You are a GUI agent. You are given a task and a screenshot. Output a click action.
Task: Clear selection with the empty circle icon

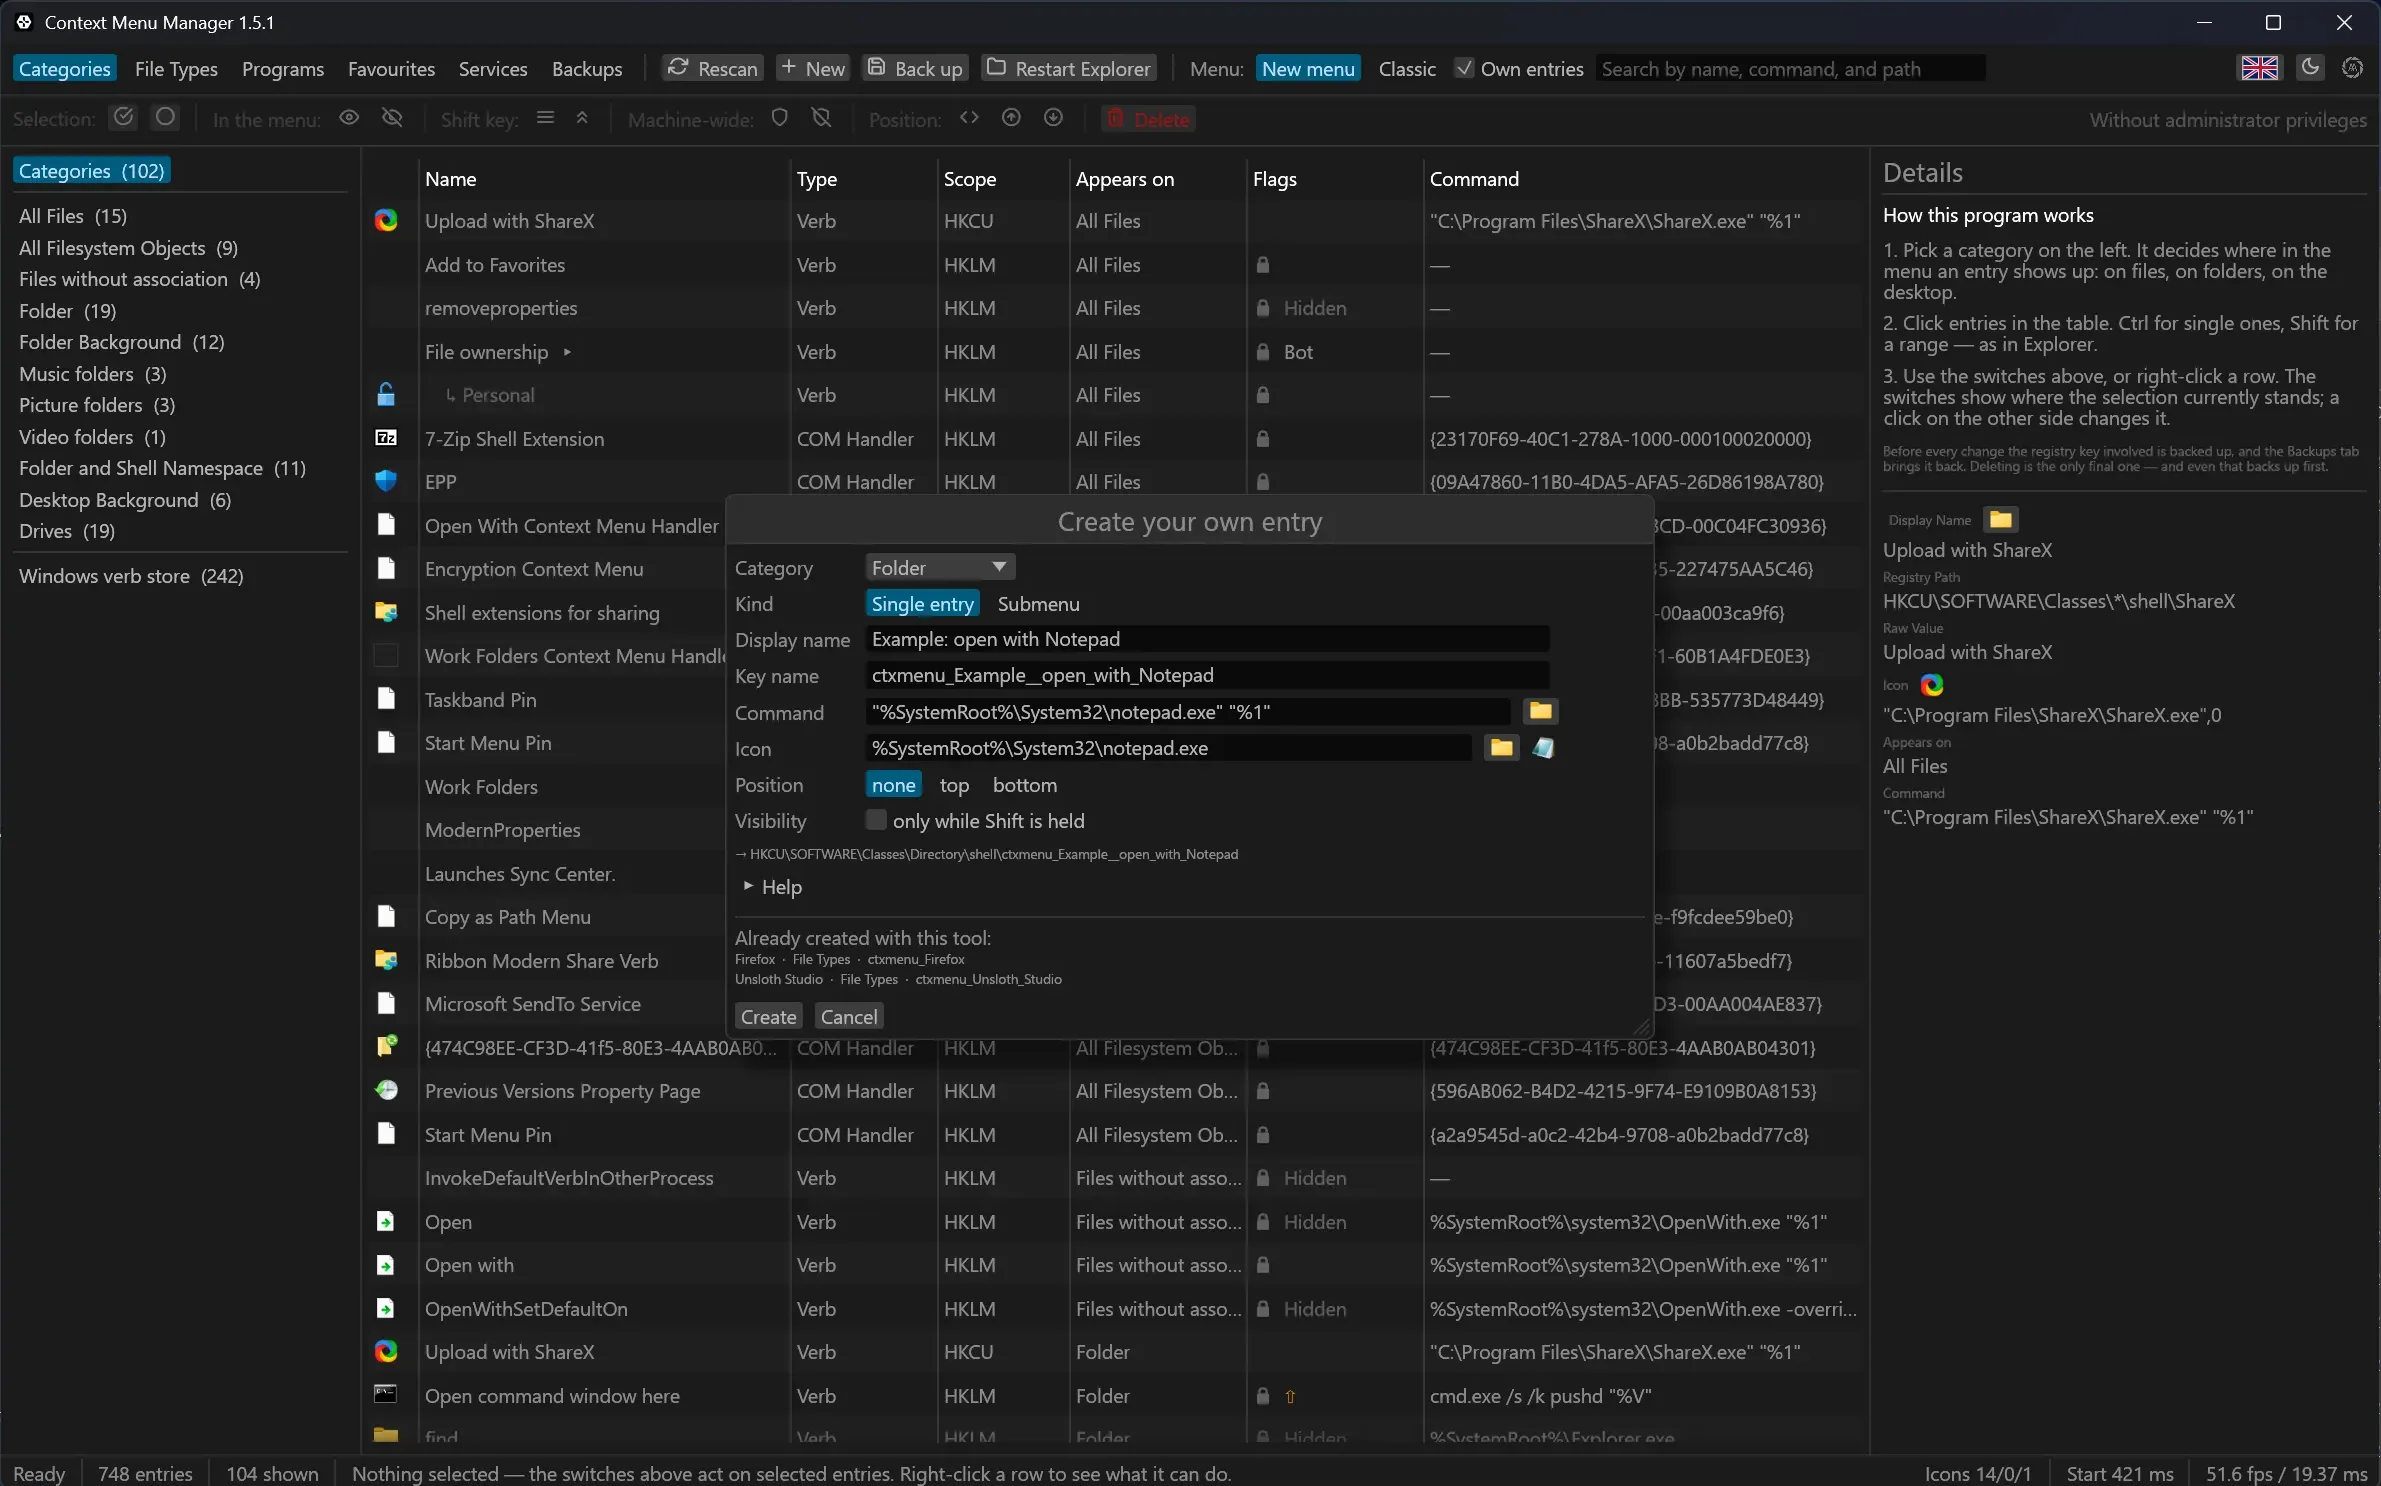coord(165,118)
